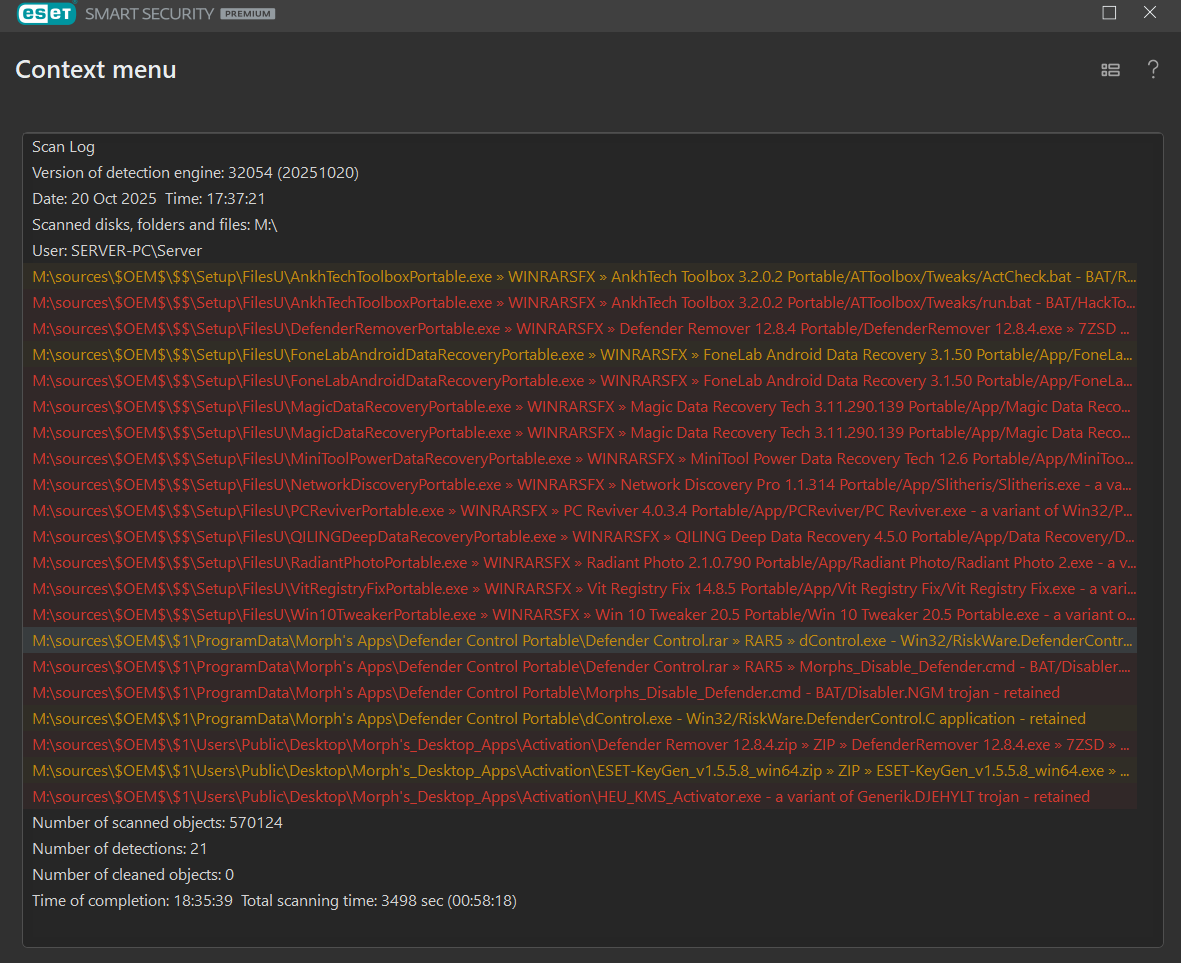Select the HEU_KMS_Activator.exe trojan entry
The image size is (1181, 963).
[560, 796]
